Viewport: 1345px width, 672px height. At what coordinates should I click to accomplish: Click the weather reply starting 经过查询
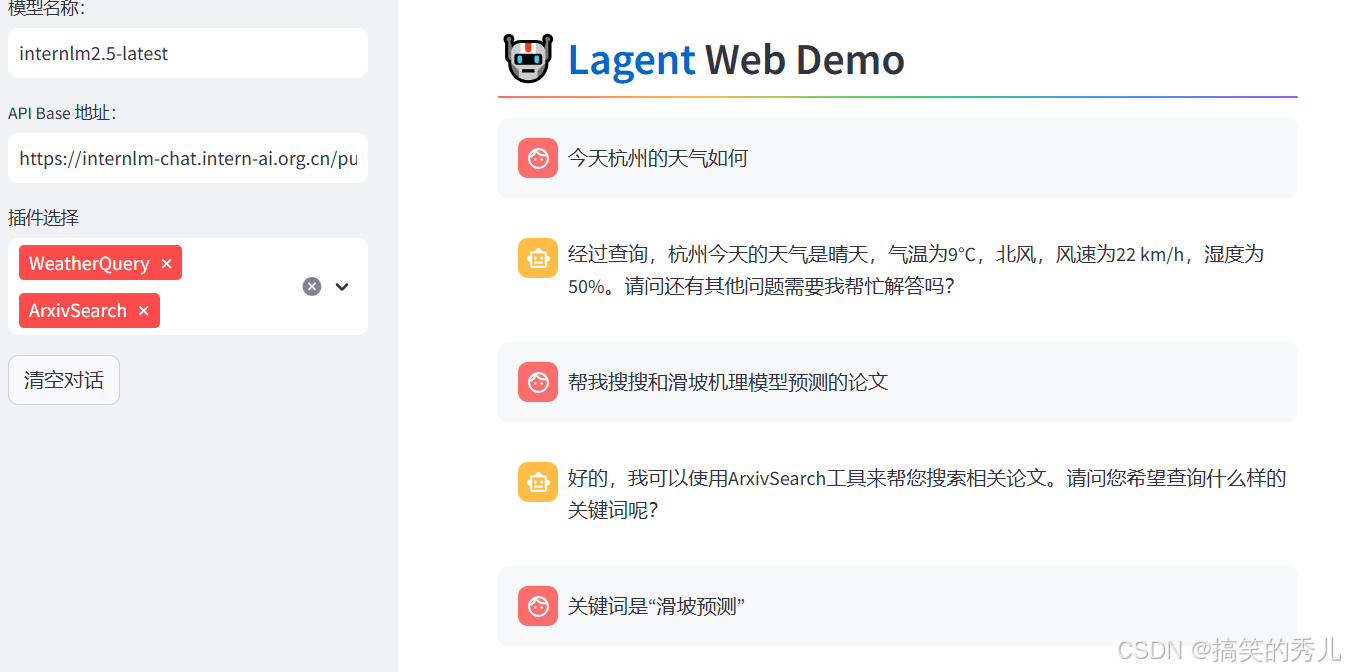pos(916,270)
